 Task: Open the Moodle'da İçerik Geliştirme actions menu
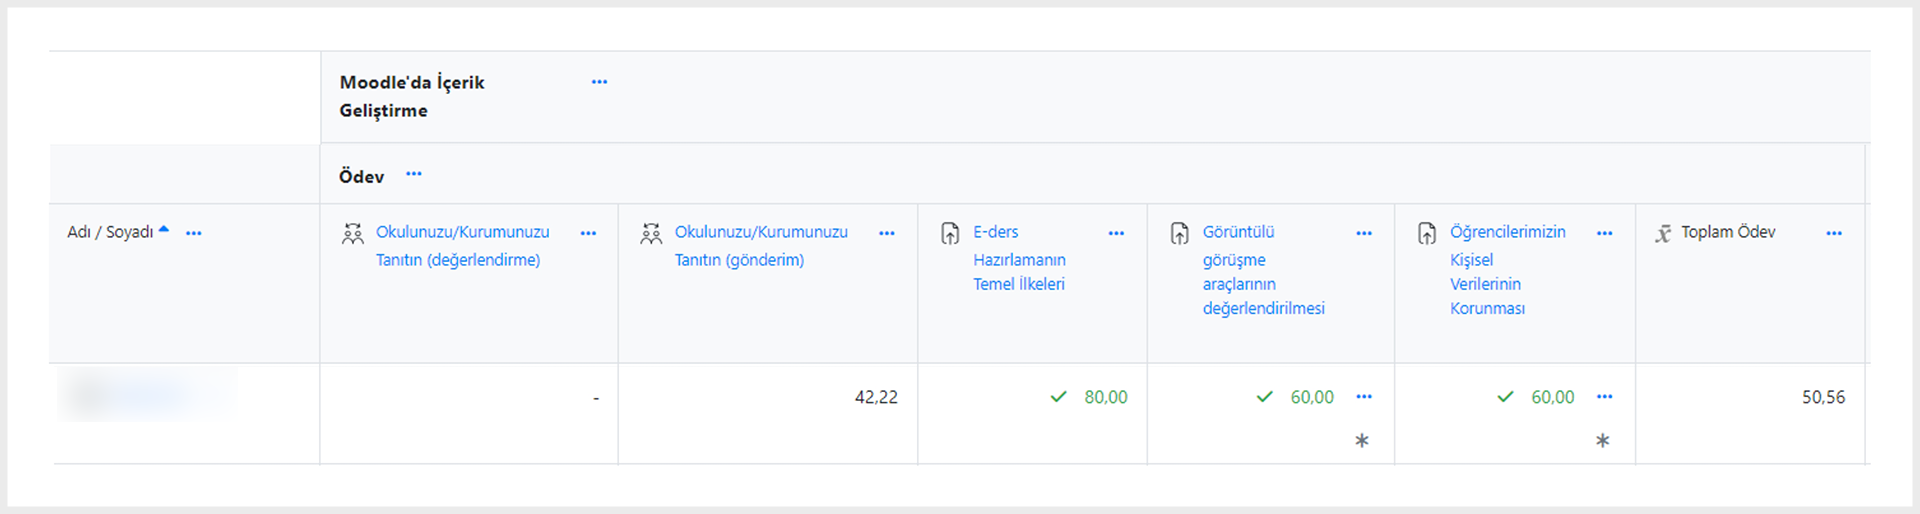point(599,82)
